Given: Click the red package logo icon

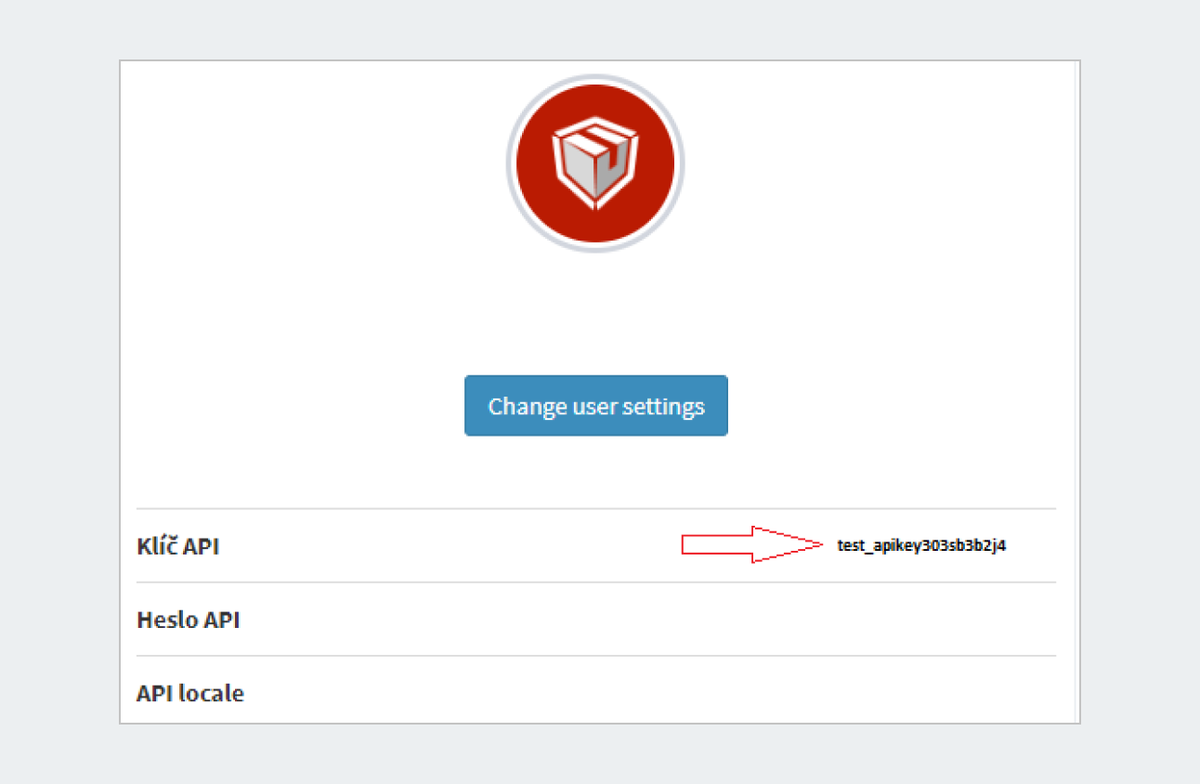Looking at the screenshot, I should [x=595, y=163].
